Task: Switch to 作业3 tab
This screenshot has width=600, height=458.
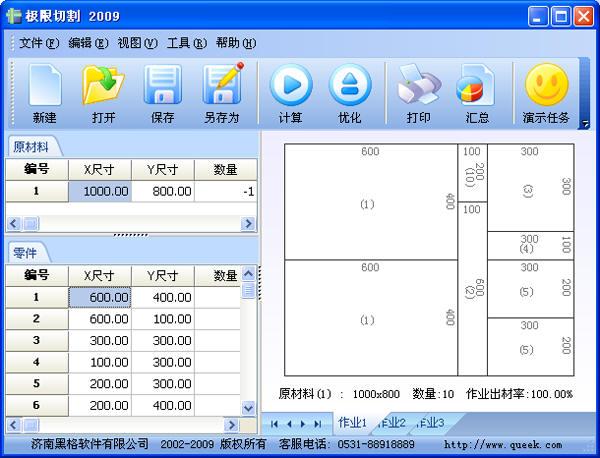Action: pyautogui.click(x=432, y=423)
